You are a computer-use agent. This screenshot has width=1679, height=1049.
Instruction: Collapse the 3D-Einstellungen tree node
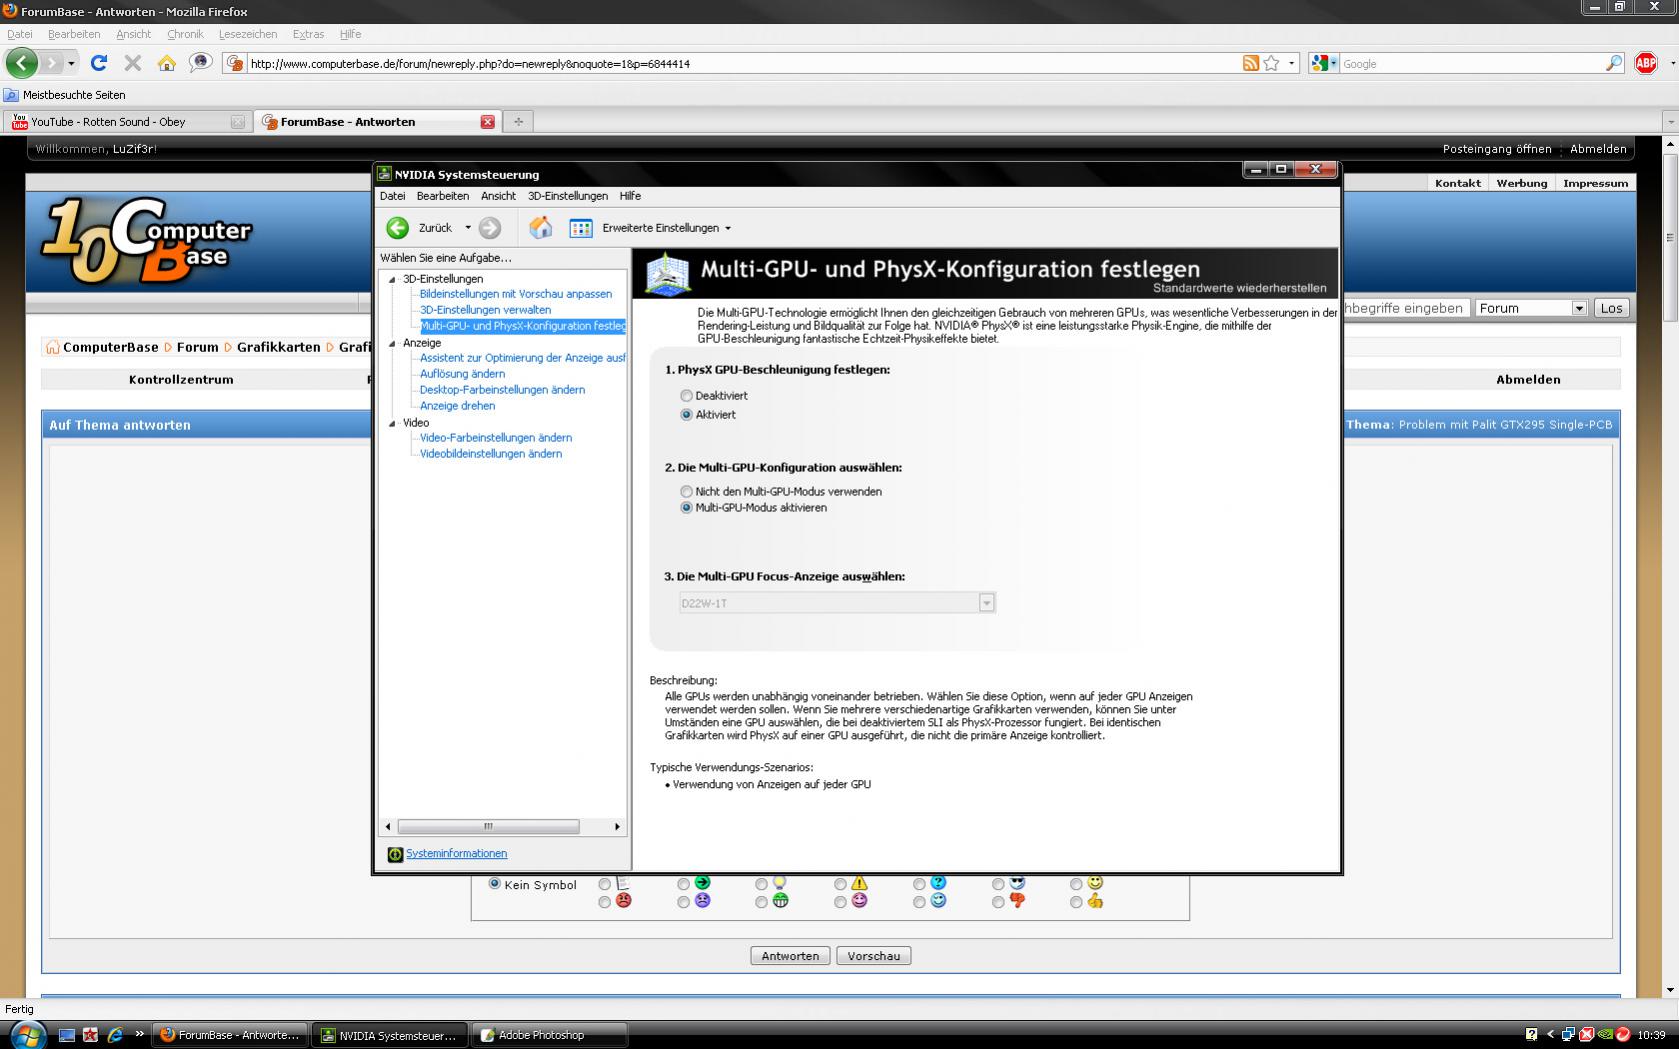(x=392, y=280)
